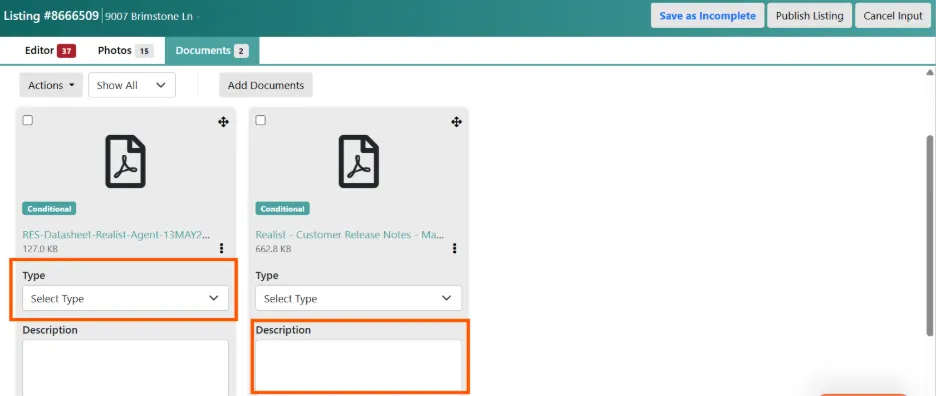Click the 9007 Brimstone Ln address text

coord(149,16)
